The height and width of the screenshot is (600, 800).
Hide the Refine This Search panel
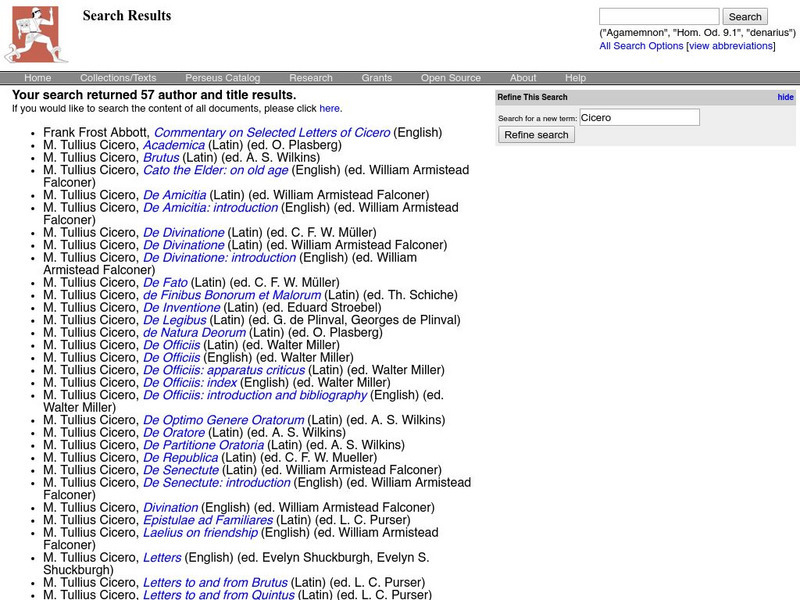pyautogui.click(x=785, y=97)
